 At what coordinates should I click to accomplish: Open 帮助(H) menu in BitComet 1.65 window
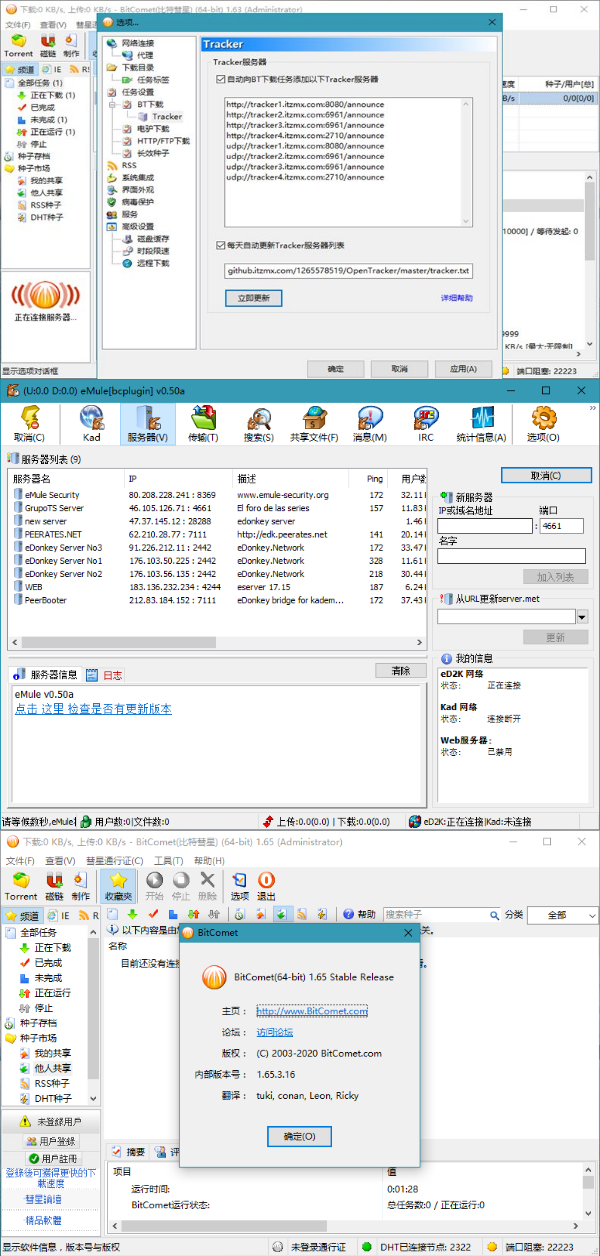click(x=208, y=861)
